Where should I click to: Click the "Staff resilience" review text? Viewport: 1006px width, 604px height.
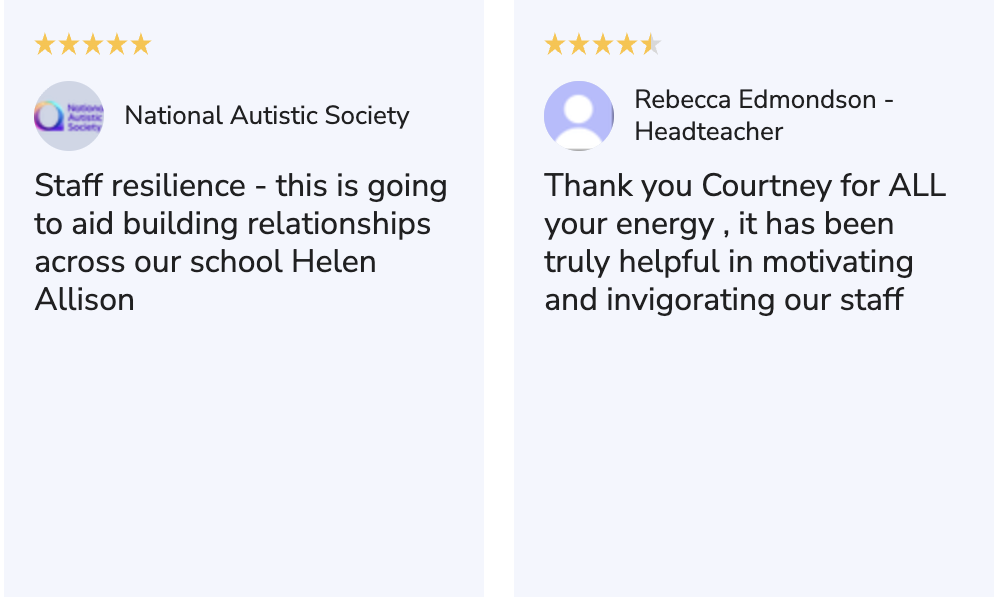[140, 186]
